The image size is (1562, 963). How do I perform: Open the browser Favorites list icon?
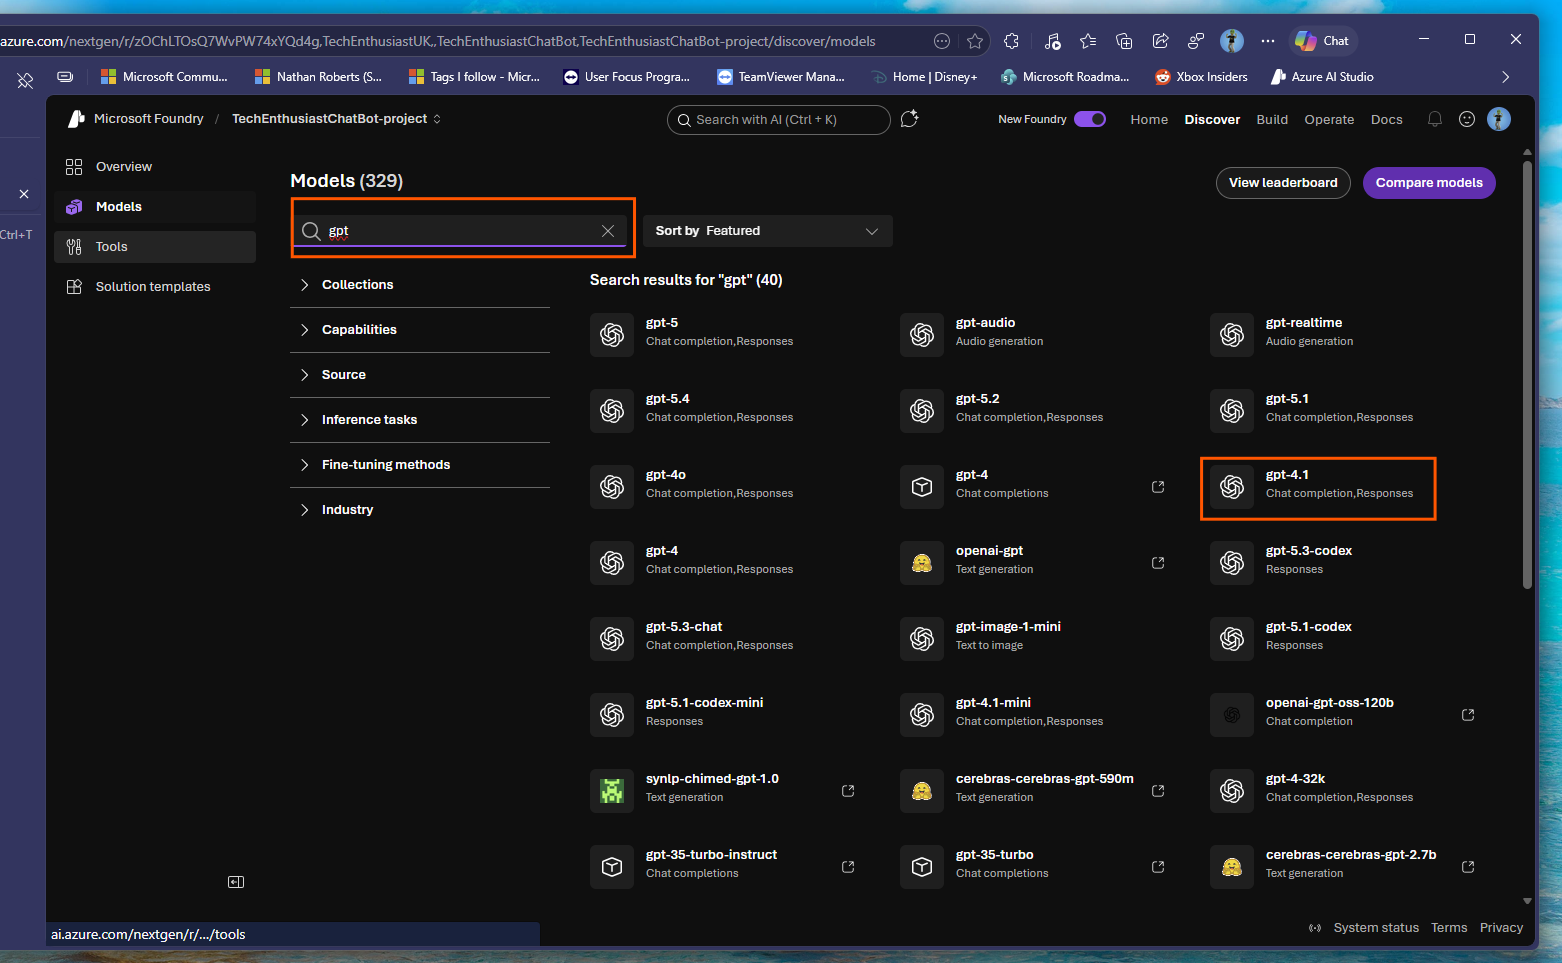[x=1088, y=41]
